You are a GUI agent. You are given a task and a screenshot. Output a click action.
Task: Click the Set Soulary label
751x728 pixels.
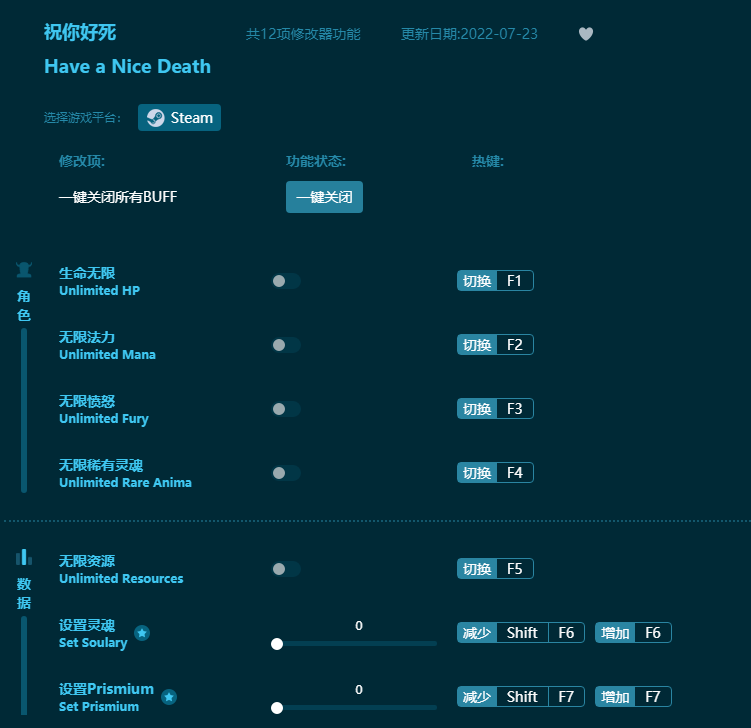click(x=93, y=643)
